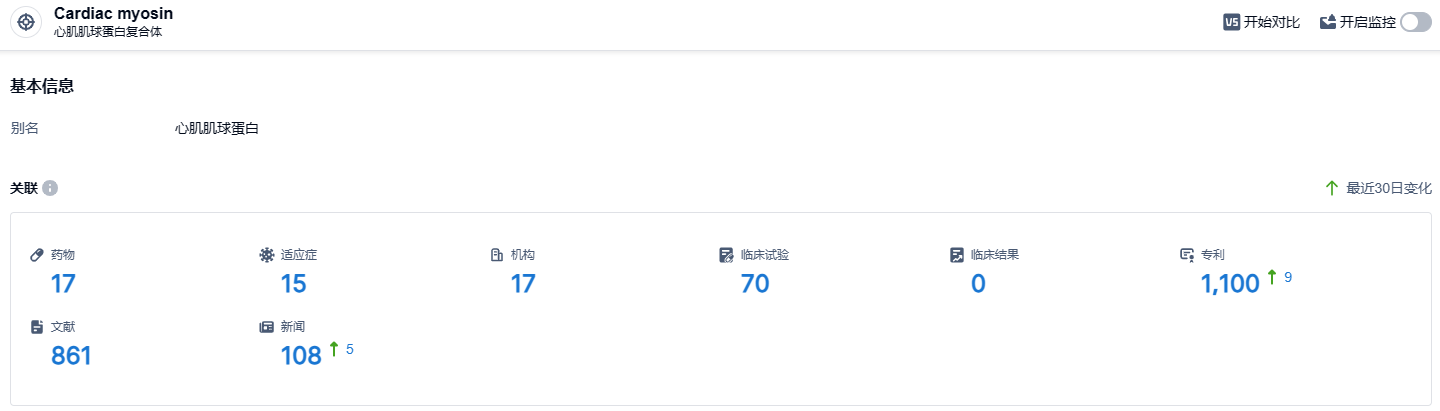1440x411 pixels.
Task: View the 861 literature results
Action: (71, 355)
